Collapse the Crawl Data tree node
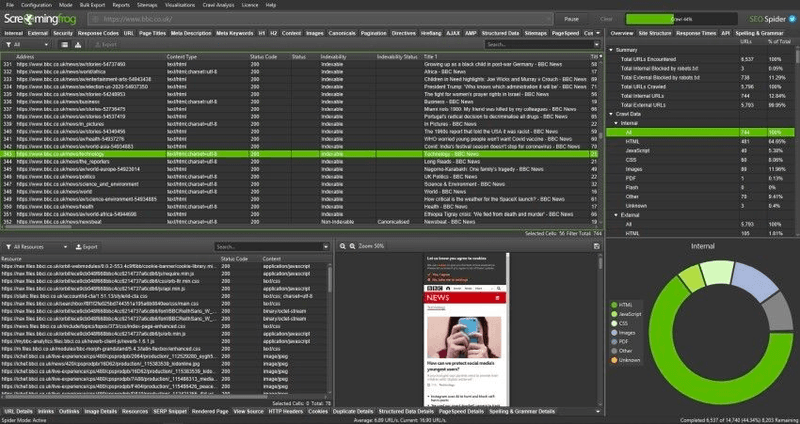The image size is (800, 424). pyautogui.click(x=611, y=114)
